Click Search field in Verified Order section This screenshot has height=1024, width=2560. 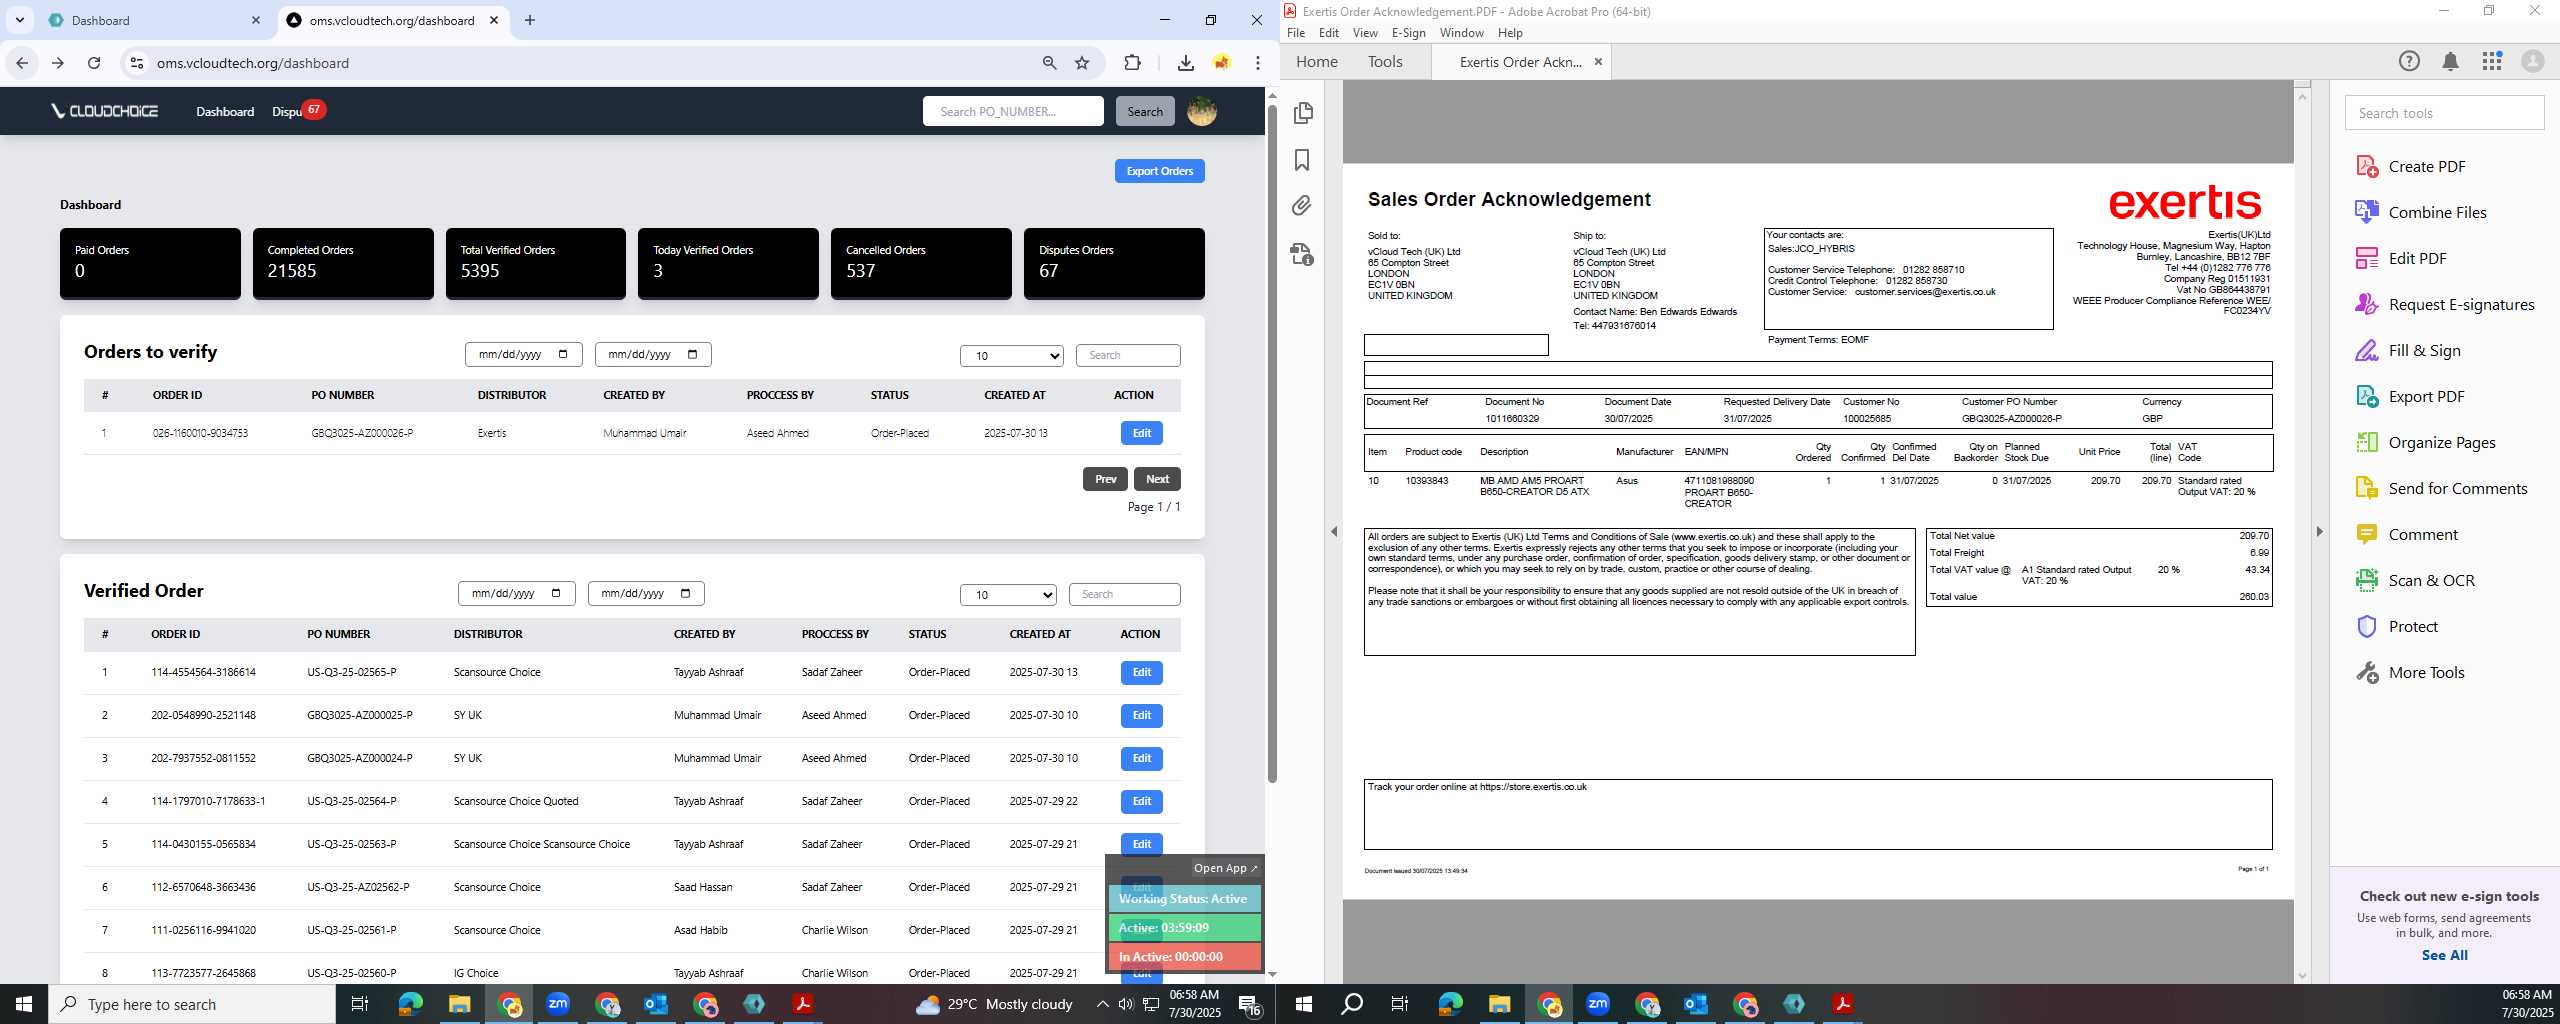point(1124,594)
